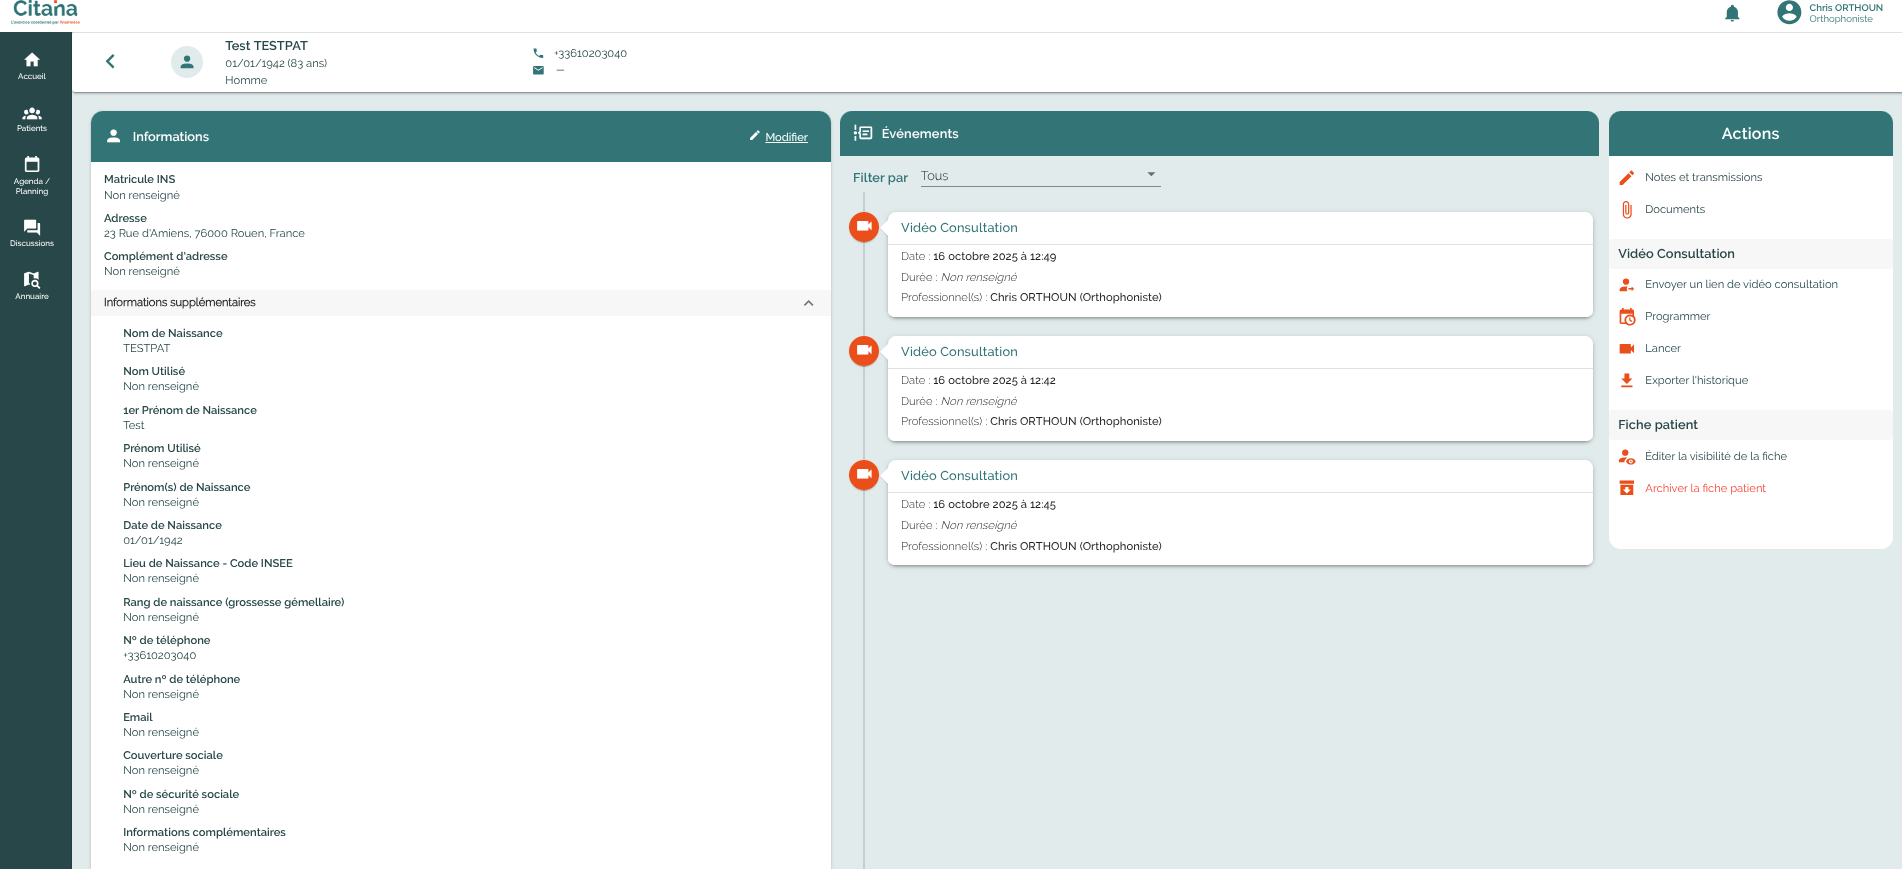Open the Accueil home icon in sidebar

click(x=32, y=65)
